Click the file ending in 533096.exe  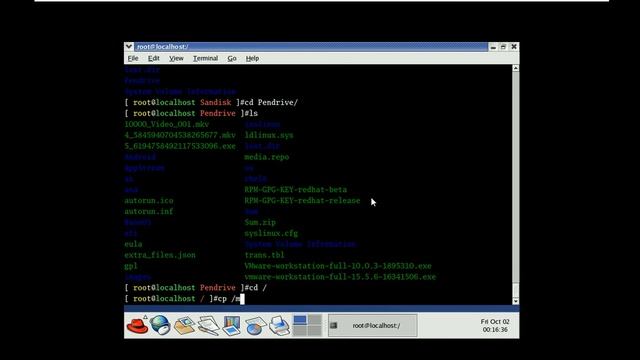180,146
